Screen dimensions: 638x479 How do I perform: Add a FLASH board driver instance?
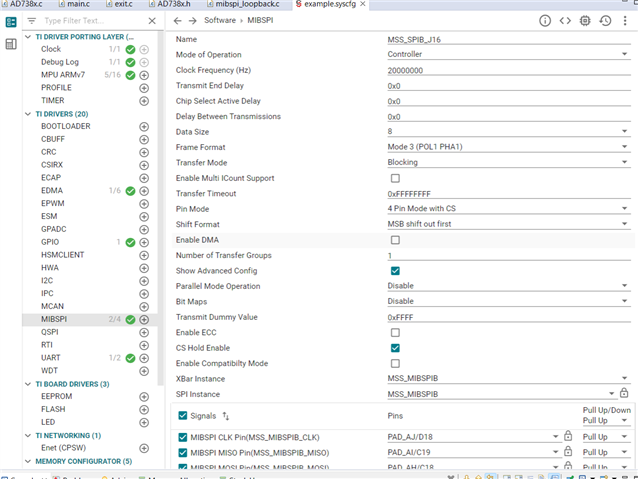[144, 410]
